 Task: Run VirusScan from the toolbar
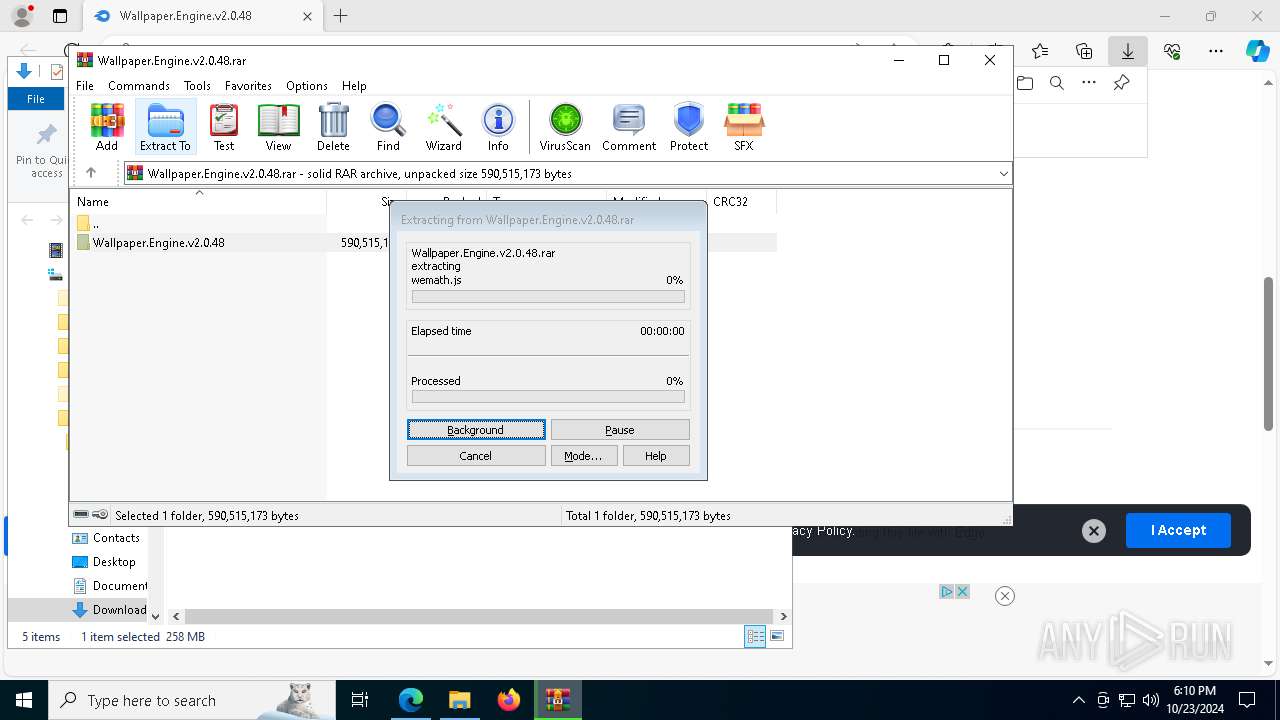[565, 126]
